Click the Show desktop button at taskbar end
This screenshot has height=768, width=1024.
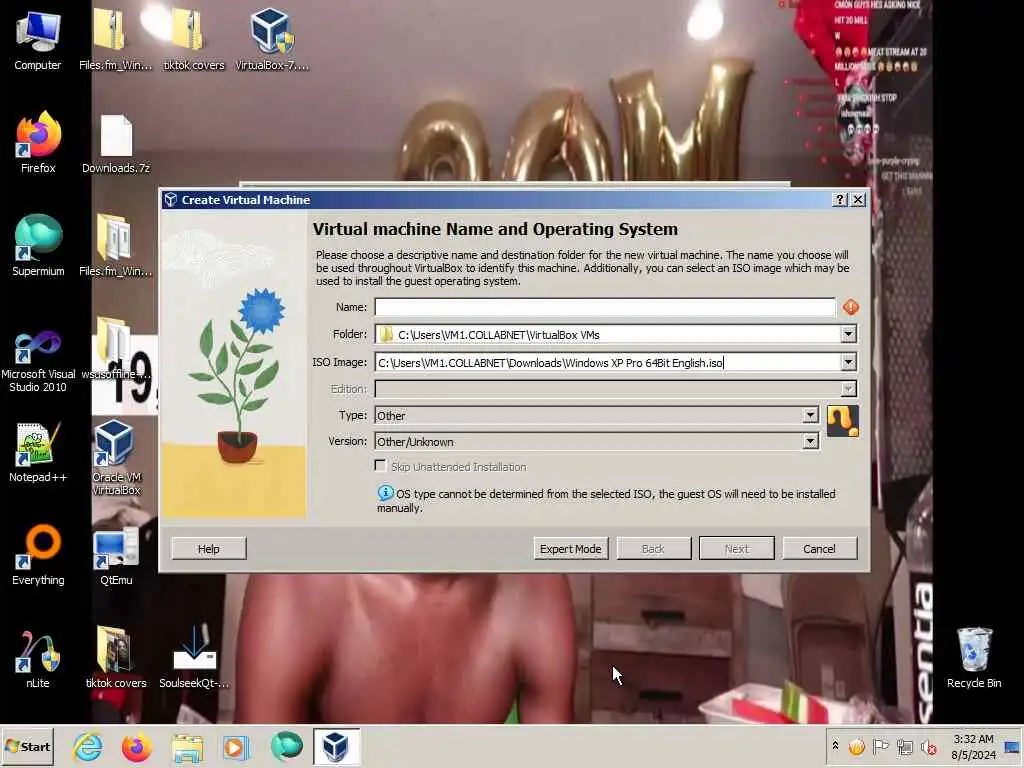click(x=1012, y=746)
